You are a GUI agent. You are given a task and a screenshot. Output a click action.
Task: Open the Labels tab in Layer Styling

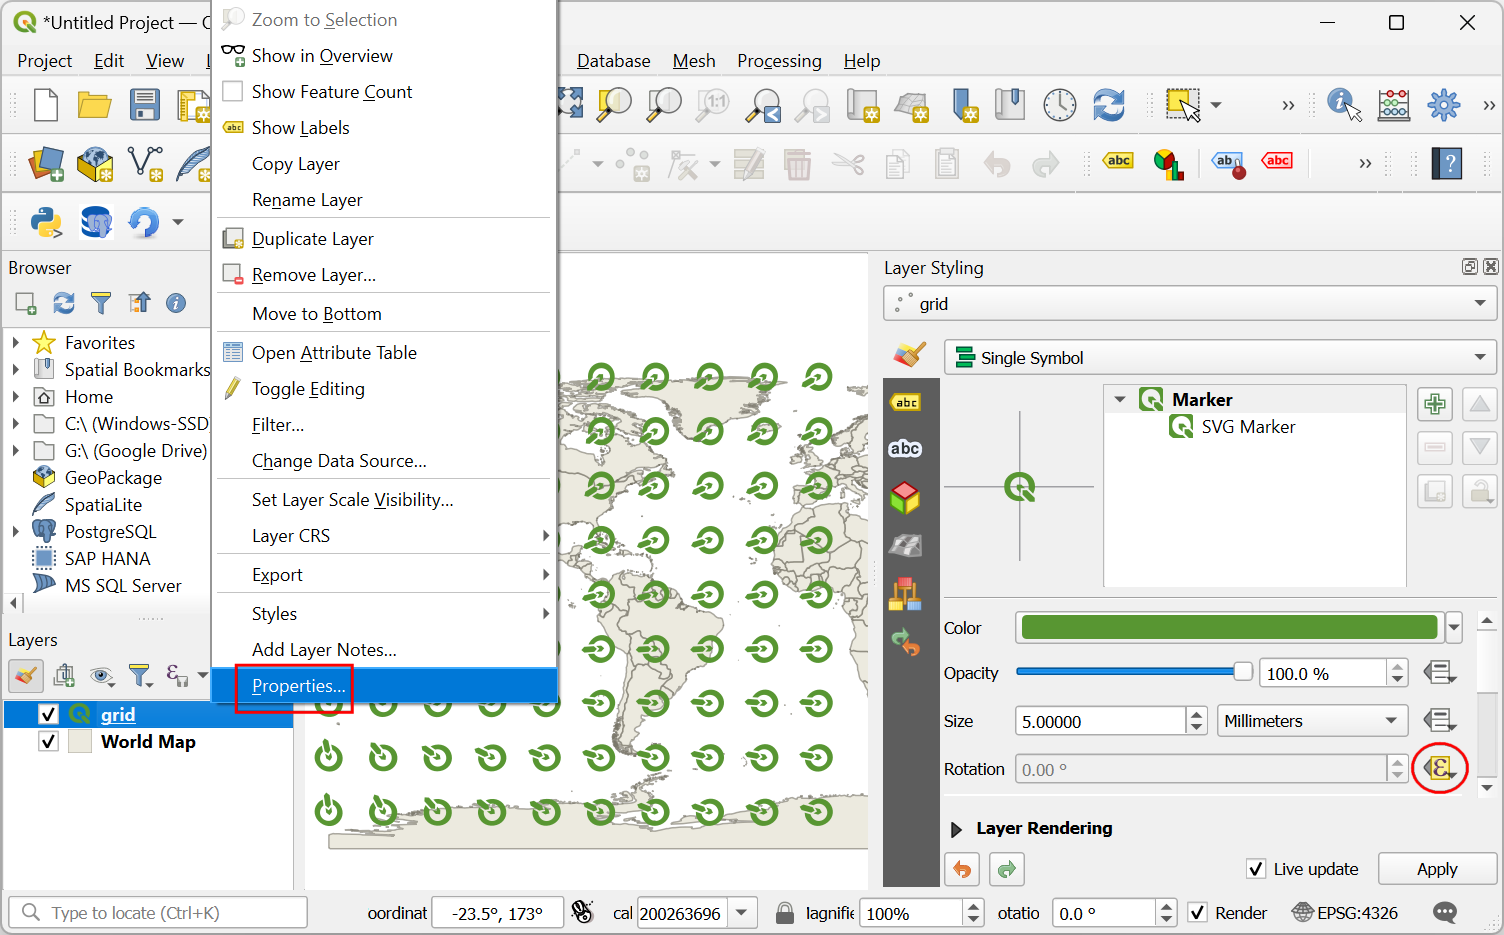coord(906,402)
